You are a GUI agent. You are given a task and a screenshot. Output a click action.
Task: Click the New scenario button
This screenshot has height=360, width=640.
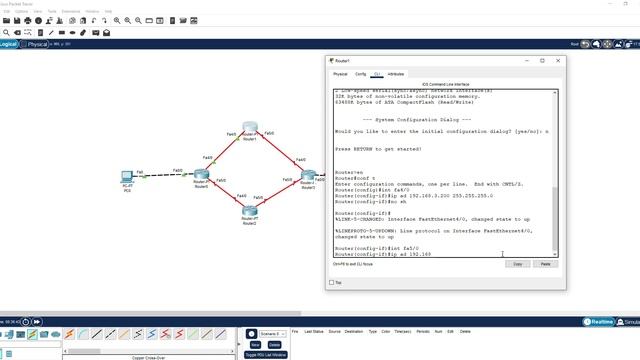(x=255, y=345)
